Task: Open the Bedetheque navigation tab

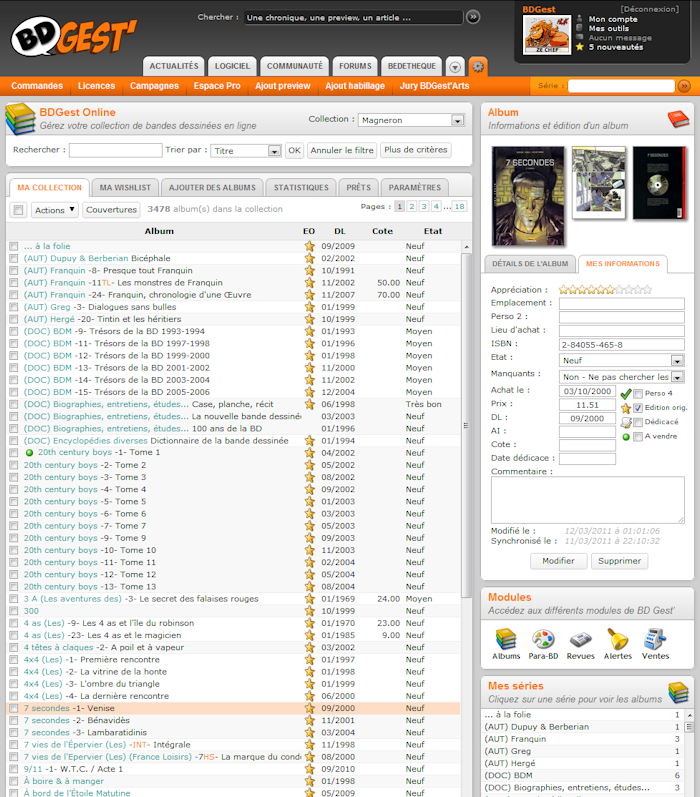Action: [411, 66]
